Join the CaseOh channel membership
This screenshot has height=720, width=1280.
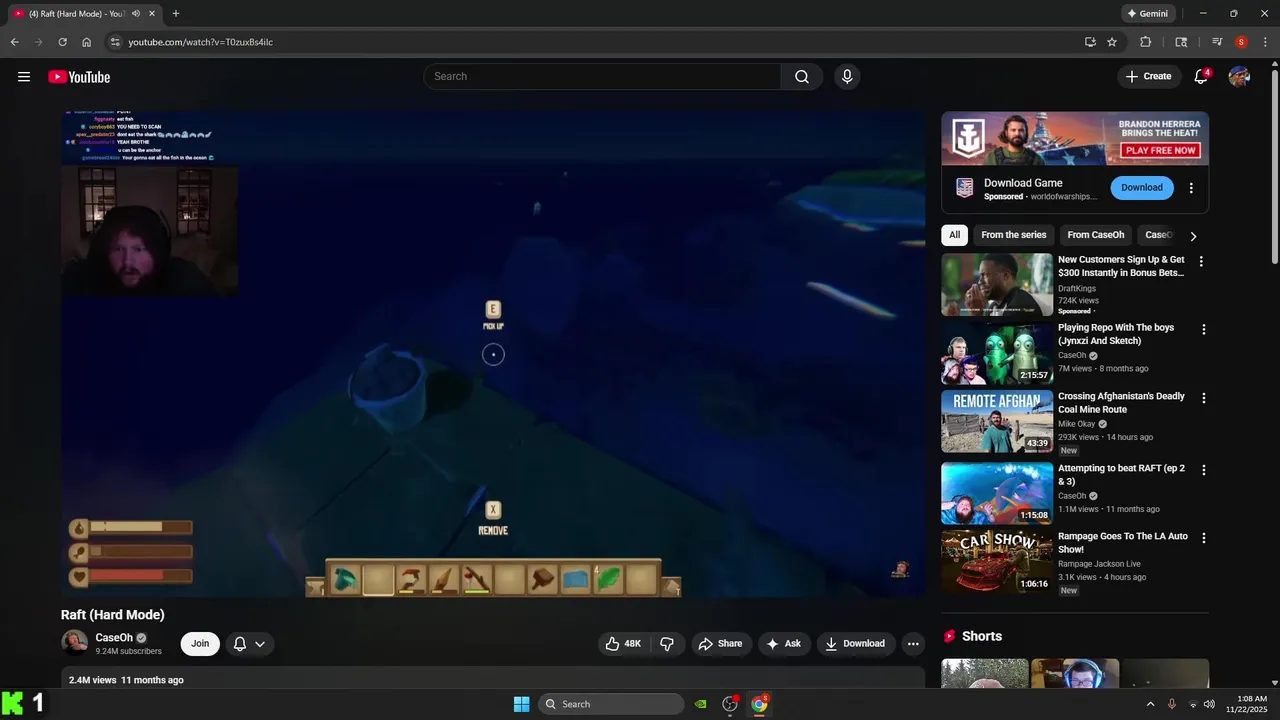pos(200,644)
